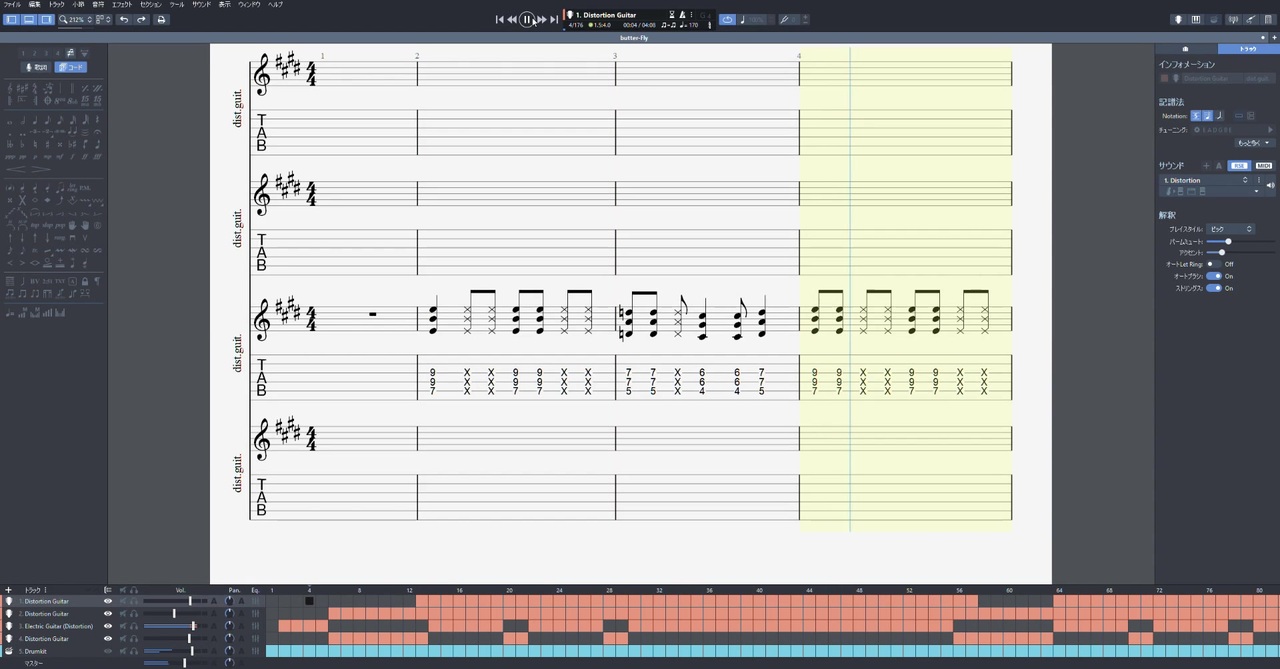Solo track 4 Distortion Guitar
1280x669 pixels.
tap(134, 639)
